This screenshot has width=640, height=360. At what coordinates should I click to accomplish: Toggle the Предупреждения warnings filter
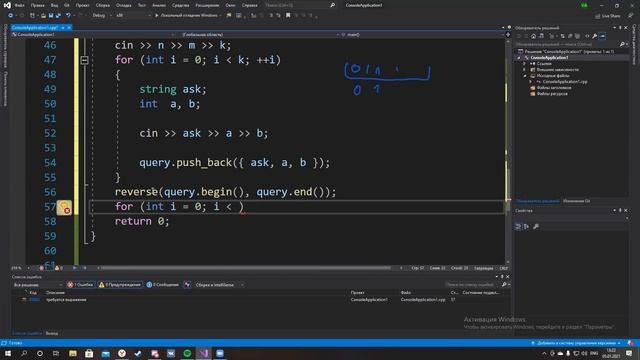click(x=120, y=284)
